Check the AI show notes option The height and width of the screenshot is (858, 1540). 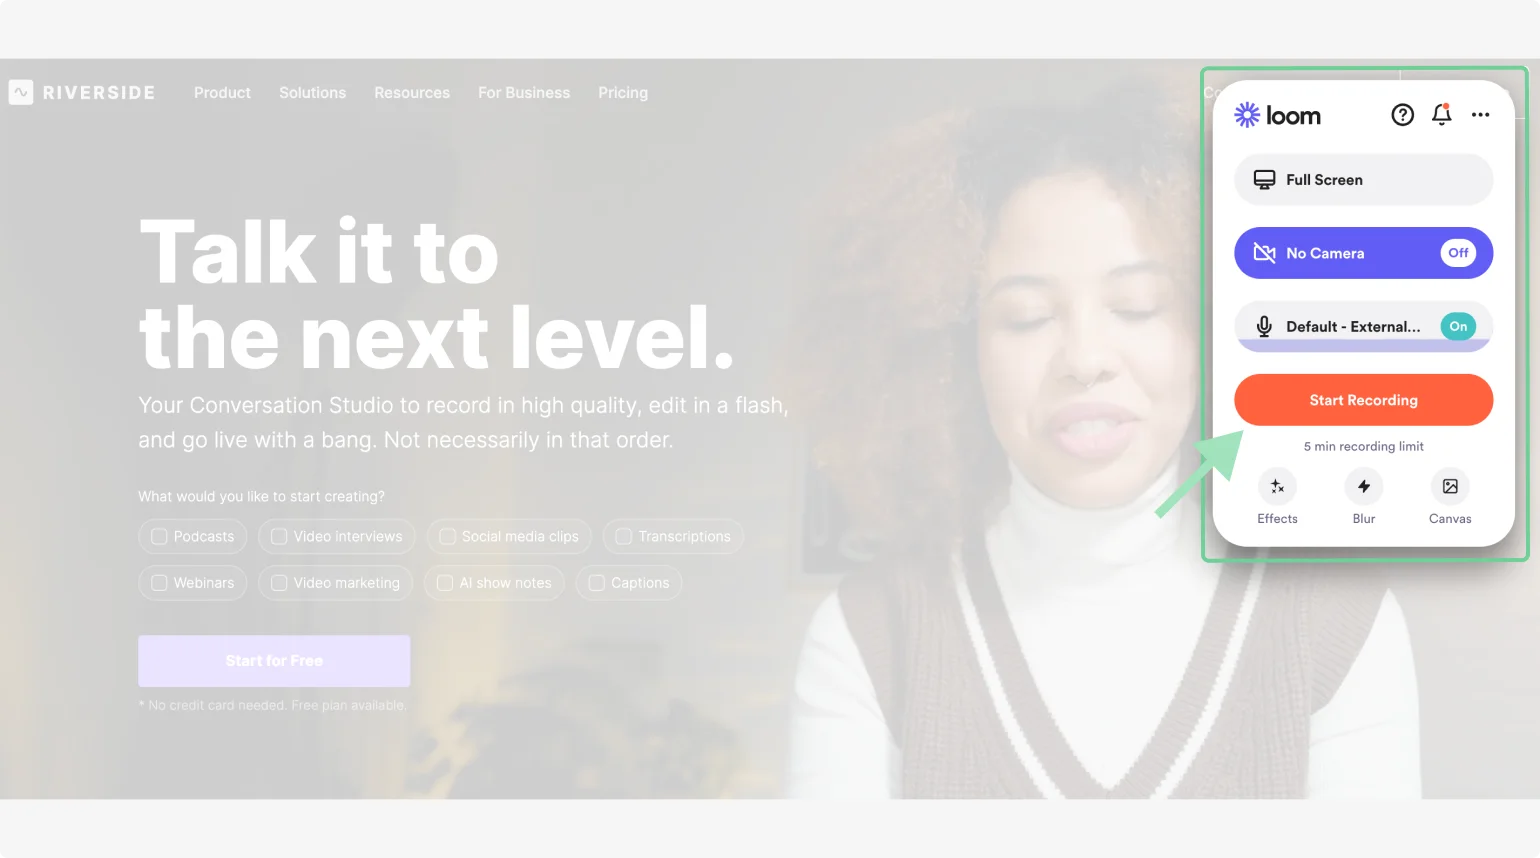tap(494, 583)
